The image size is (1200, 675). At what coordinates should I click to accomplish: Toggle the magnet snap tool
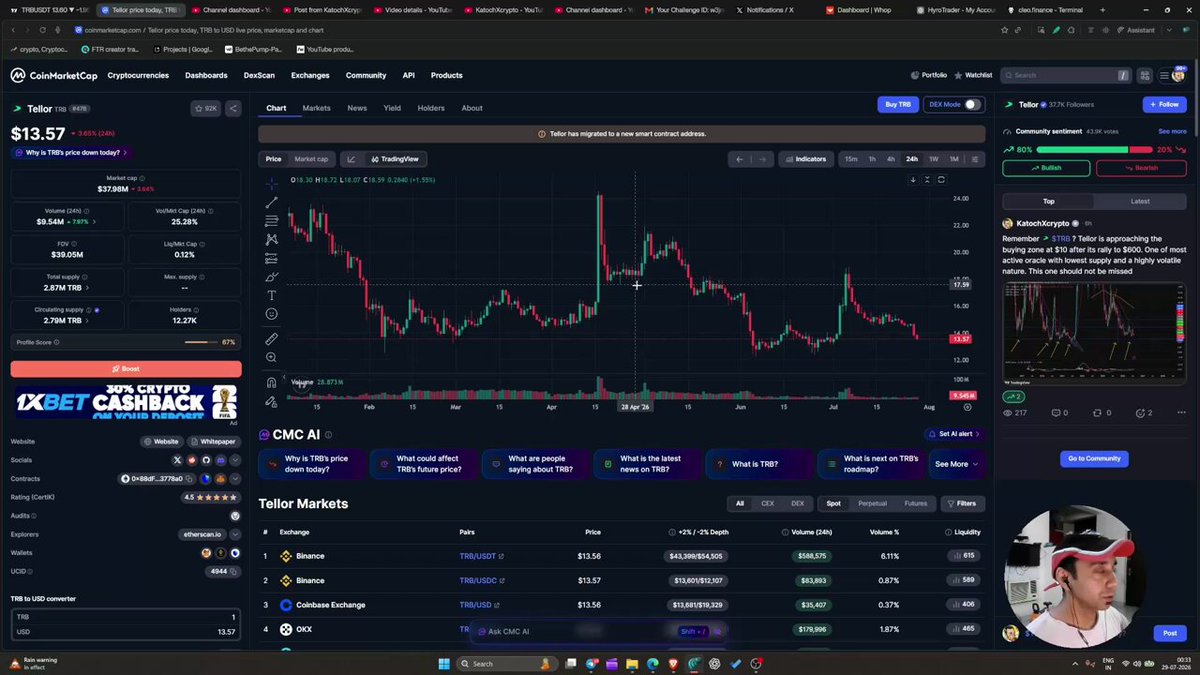pyautogui.click(x=271, y=382)
